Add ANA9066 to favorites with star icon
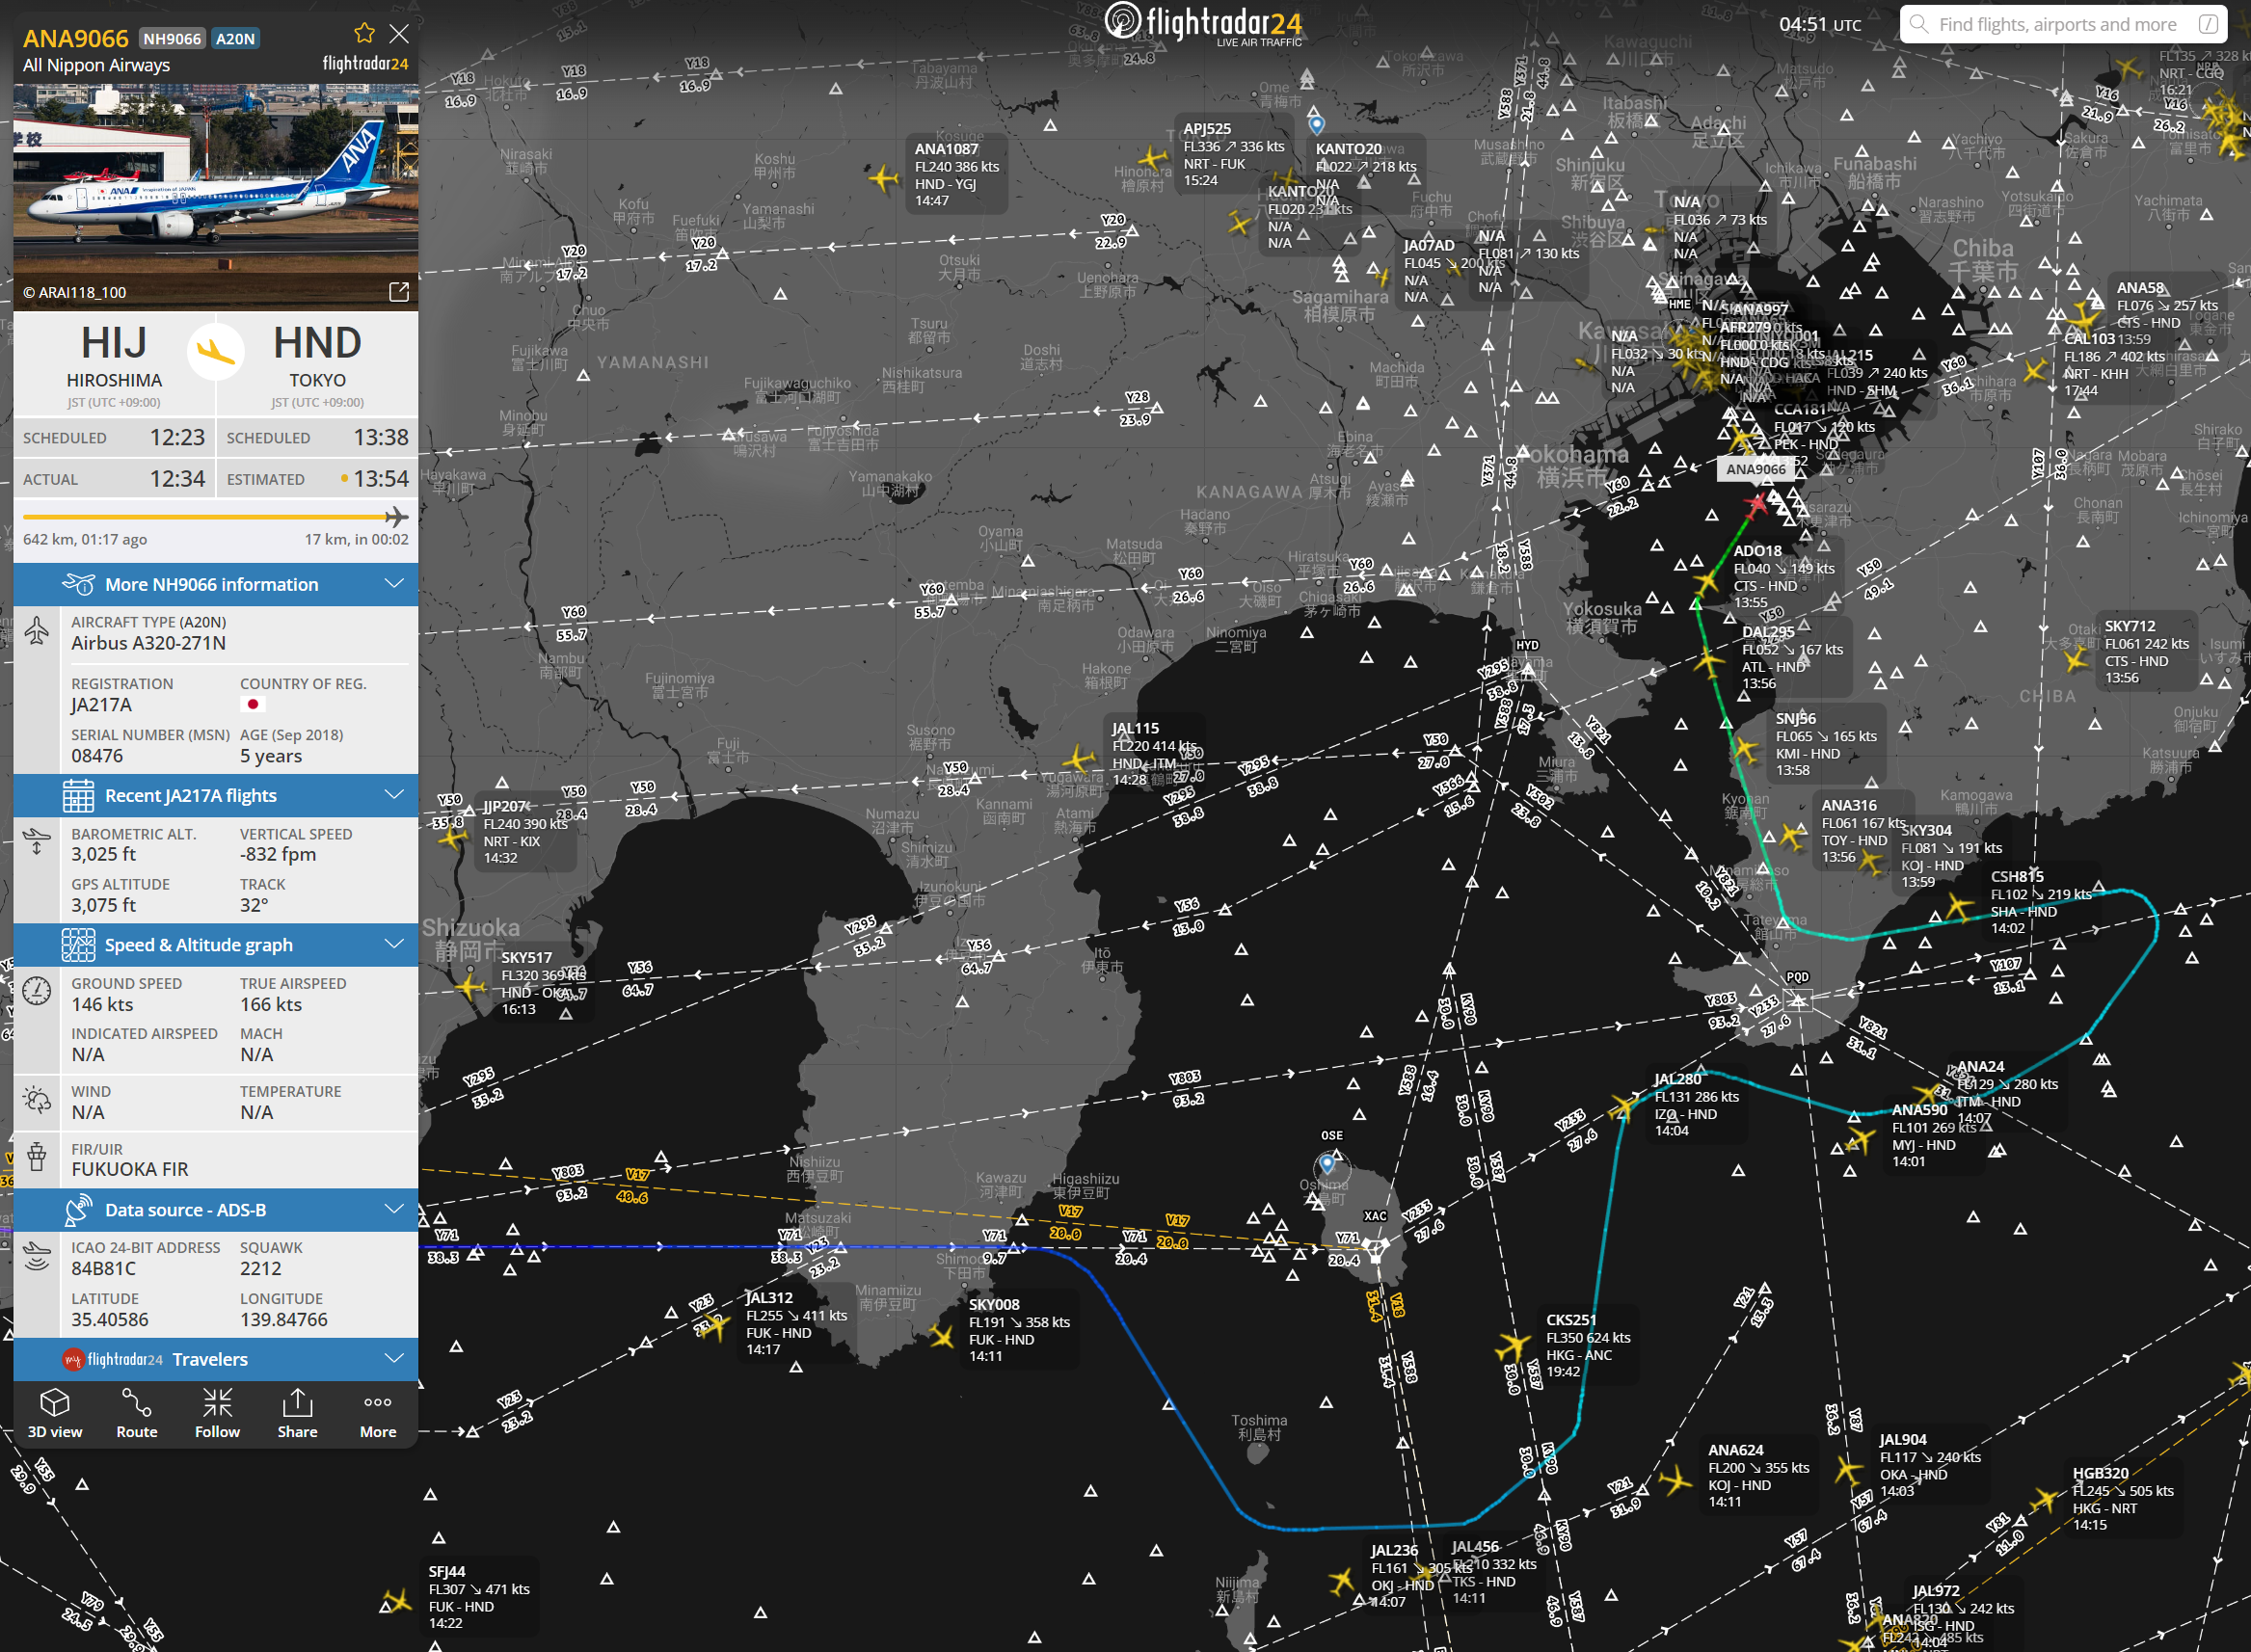 [364, 33]
